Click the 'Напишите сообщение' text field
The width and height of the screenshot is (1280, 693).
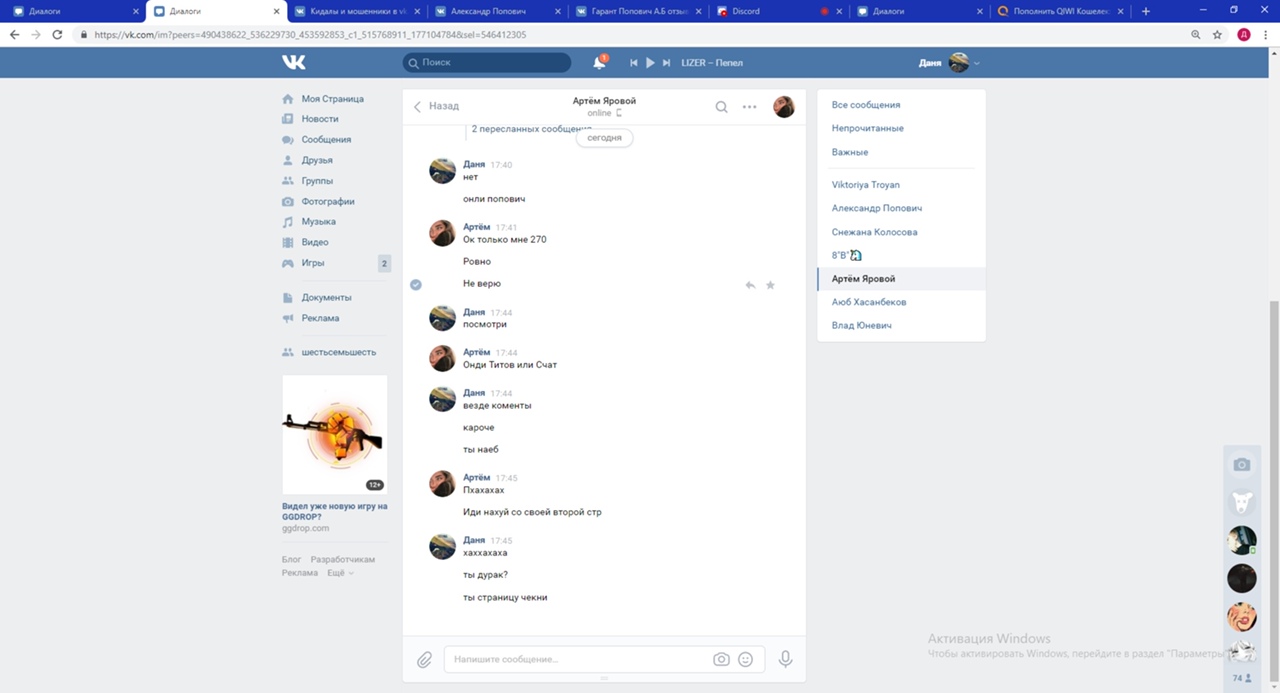pyautogui.click(x=578, y=660)
